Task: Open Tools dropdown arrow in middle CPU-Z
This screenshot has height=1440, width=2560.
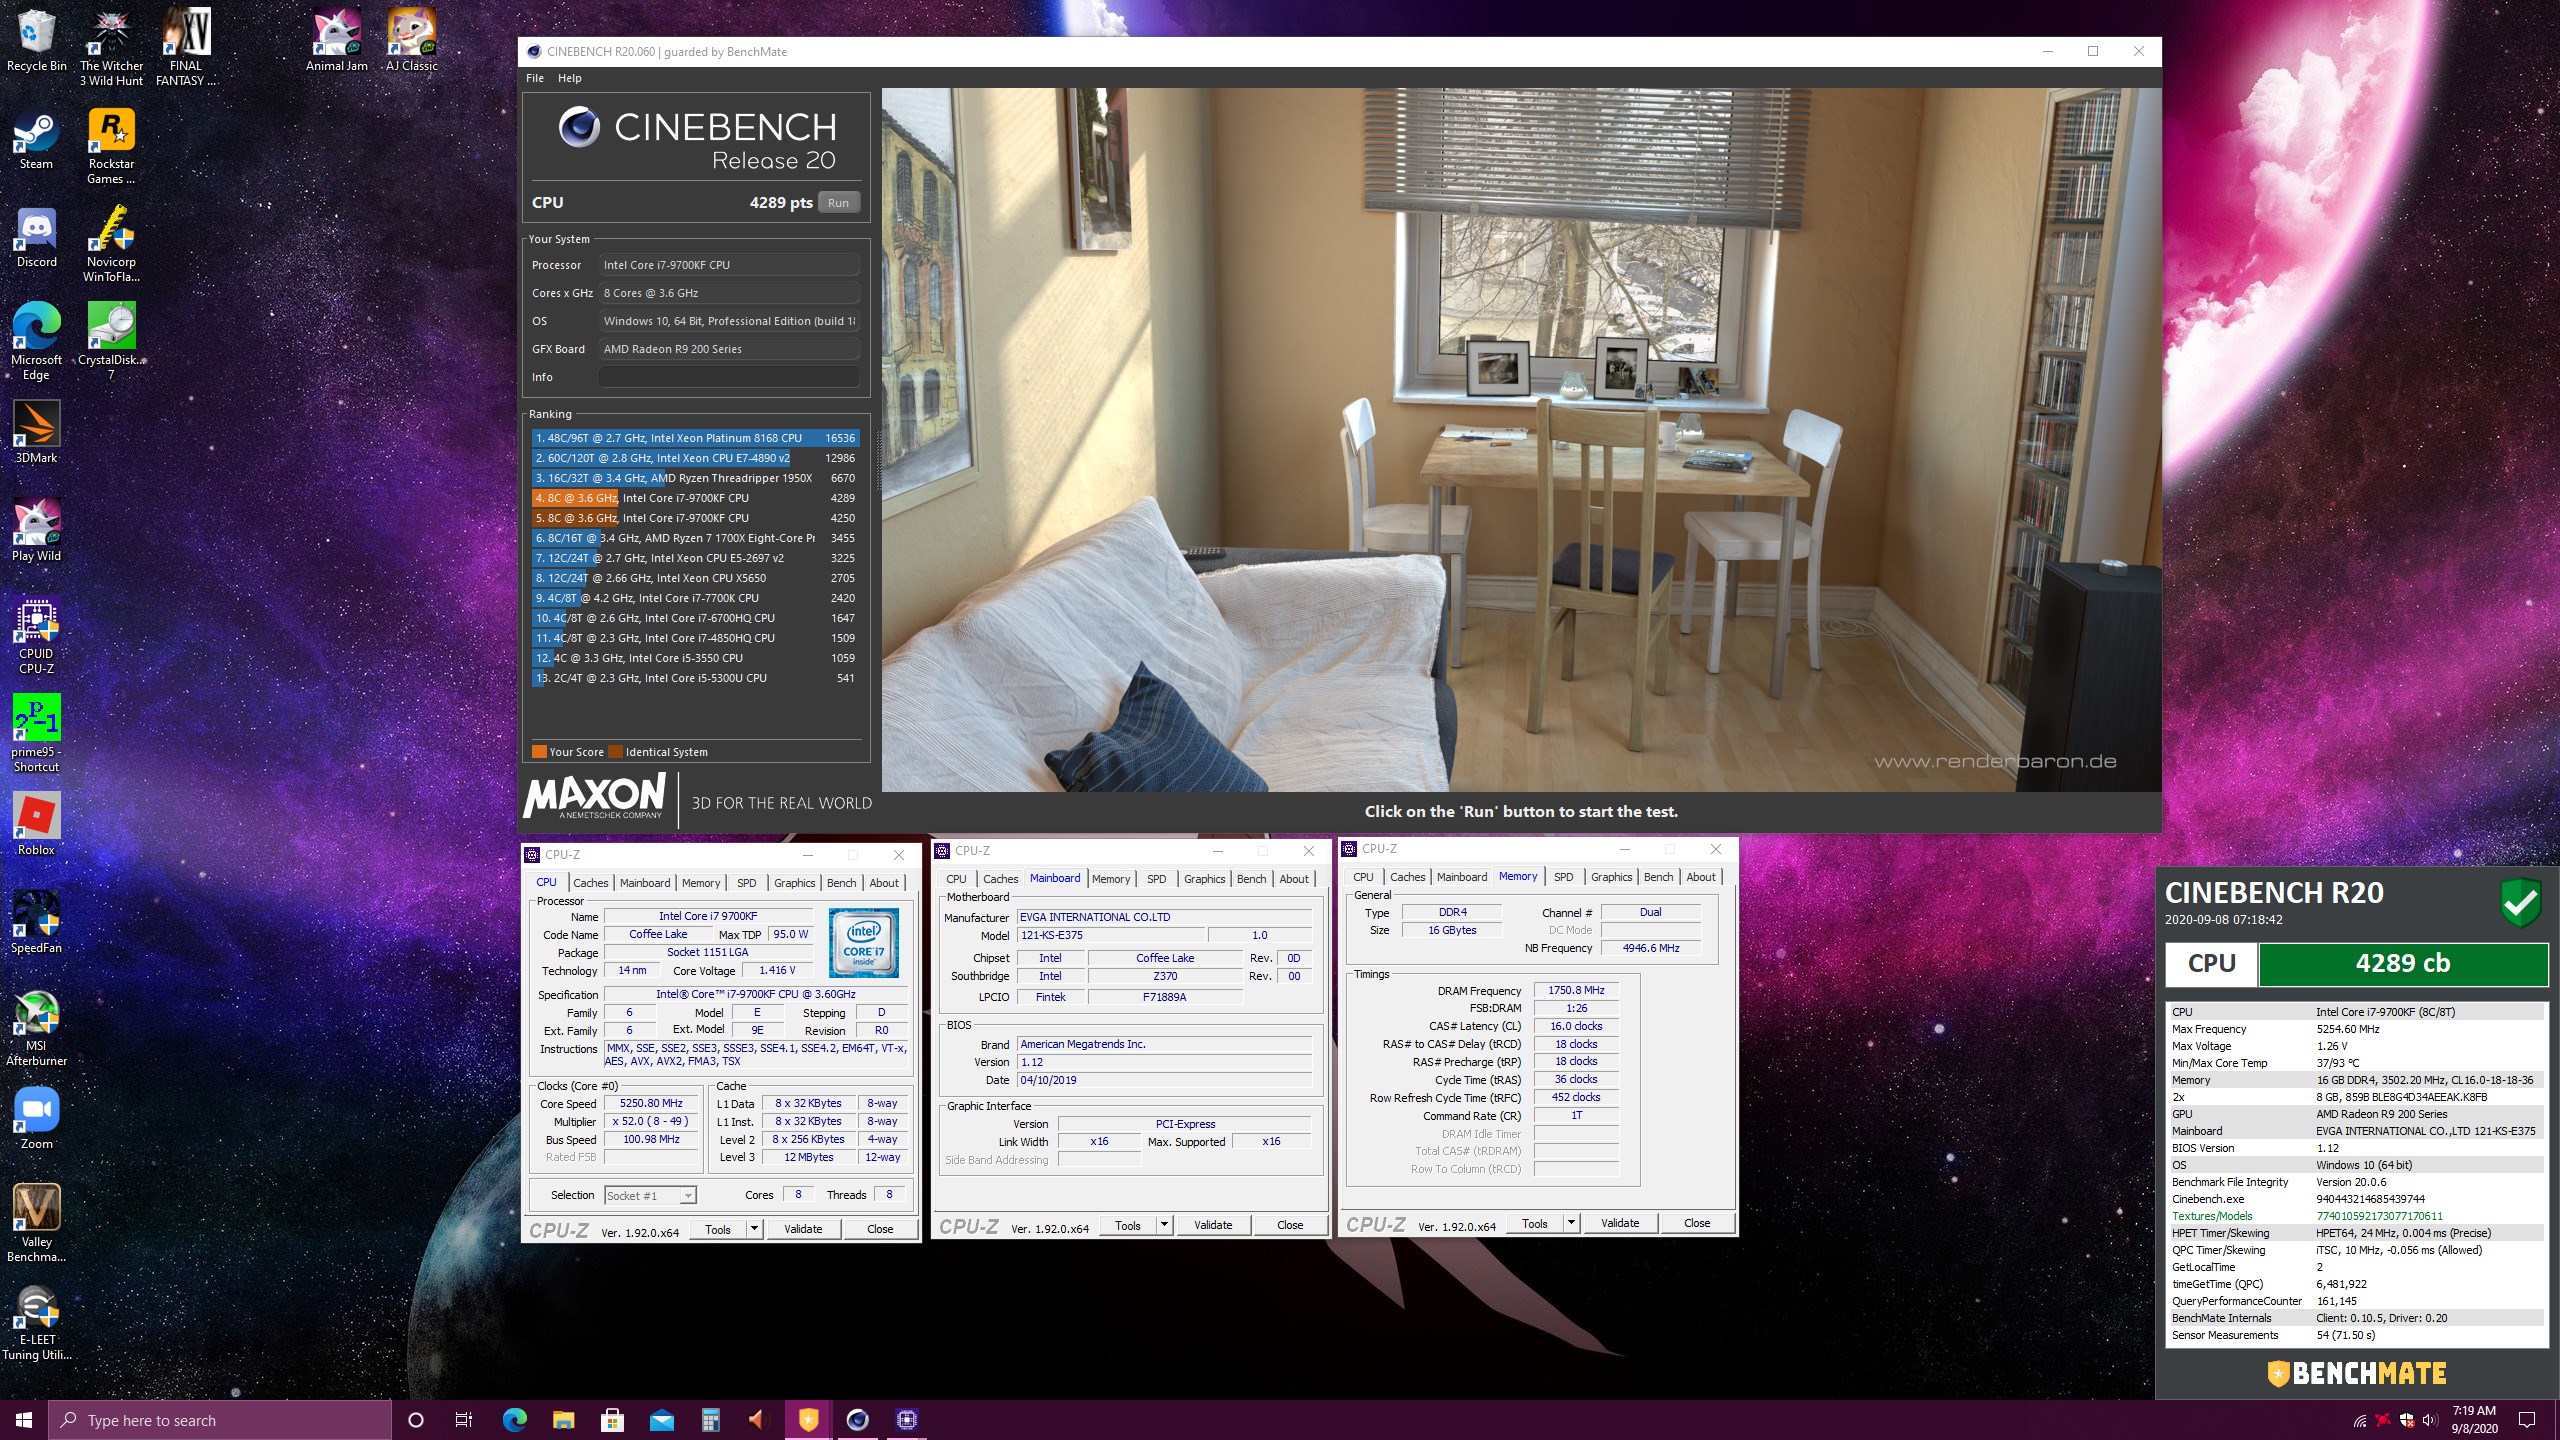Action: (x=1164, y=1225)
